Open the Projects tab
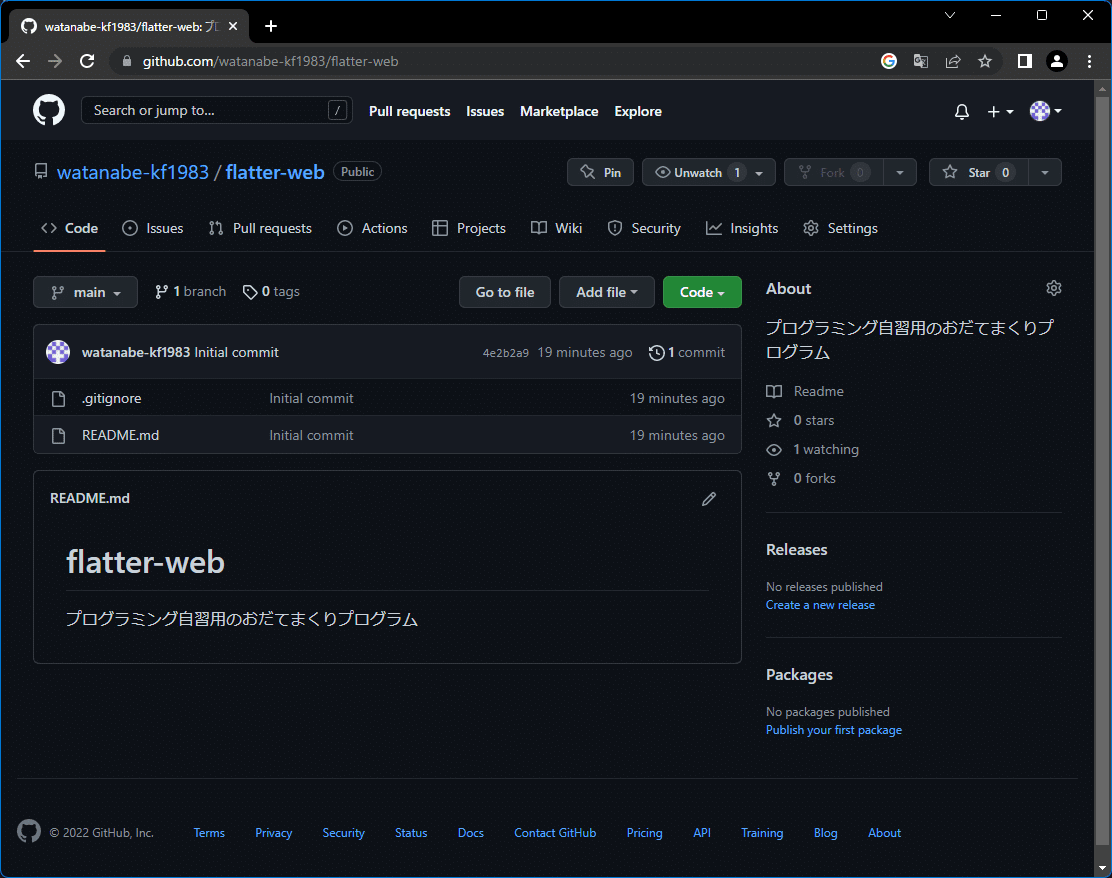 pyautogui.click(x=469, y=228)
